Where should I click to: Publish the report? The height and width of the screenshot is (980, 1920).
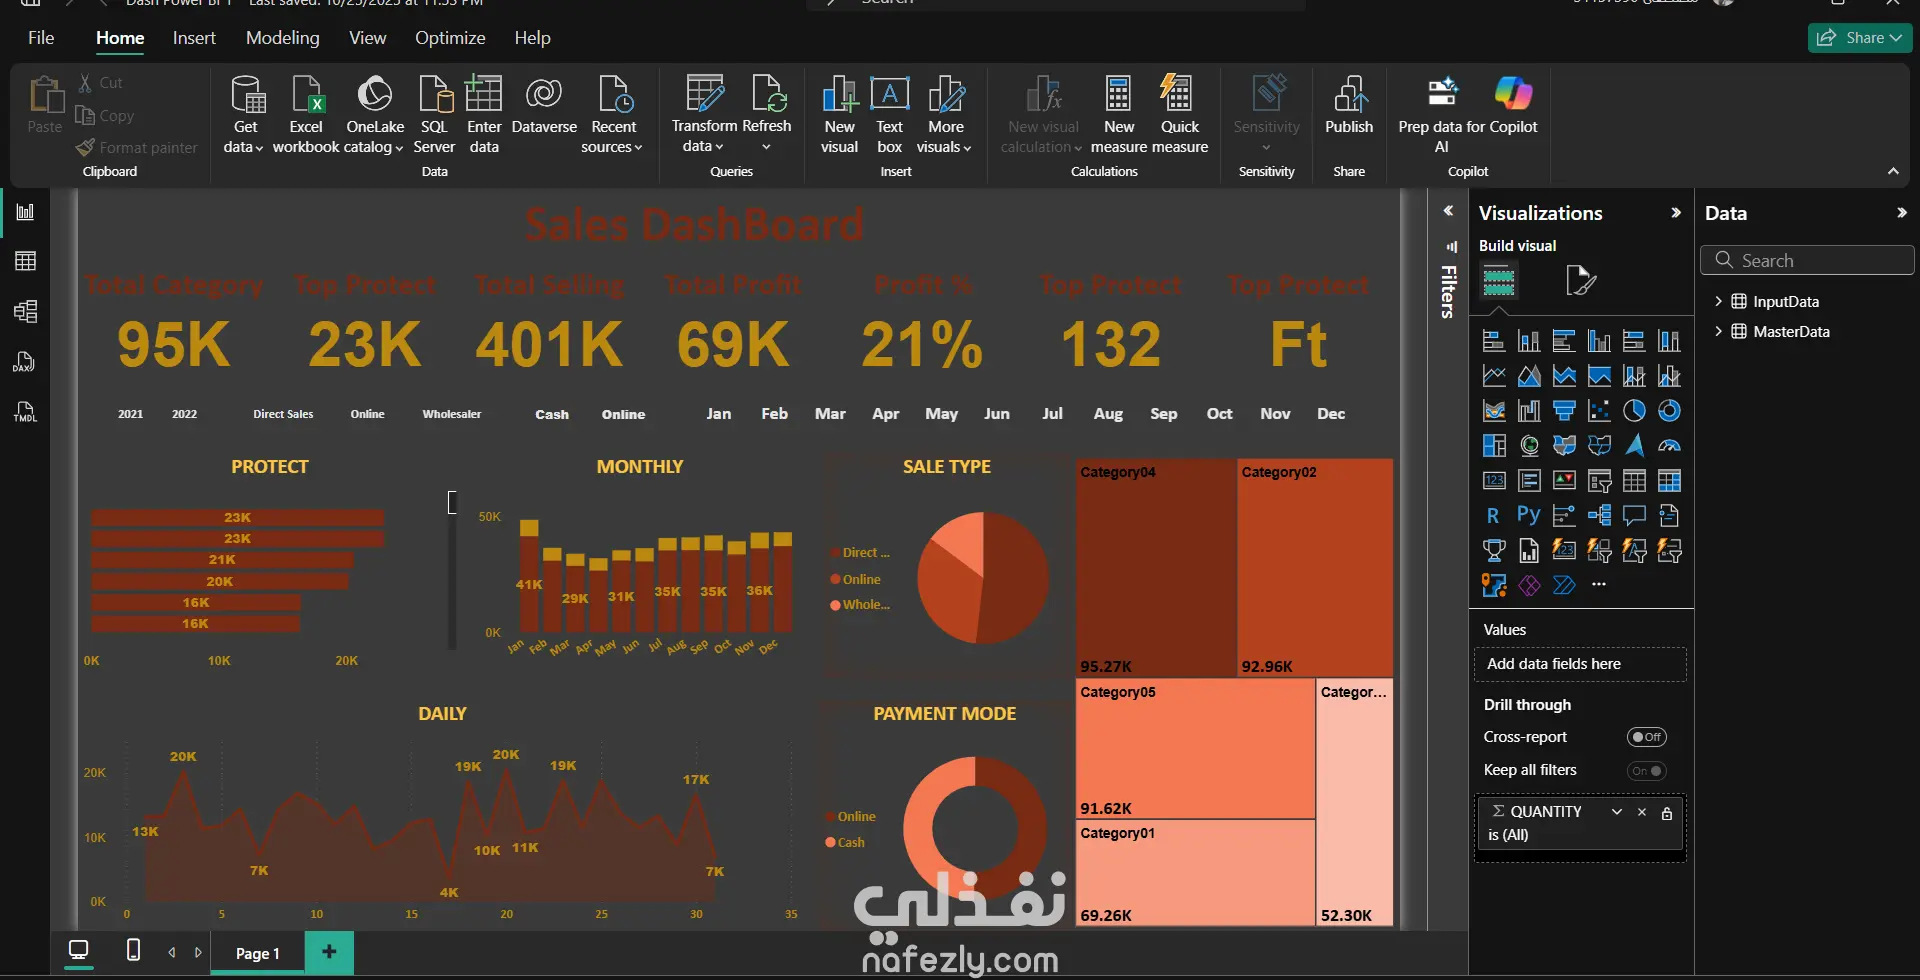pos(1349,105)
